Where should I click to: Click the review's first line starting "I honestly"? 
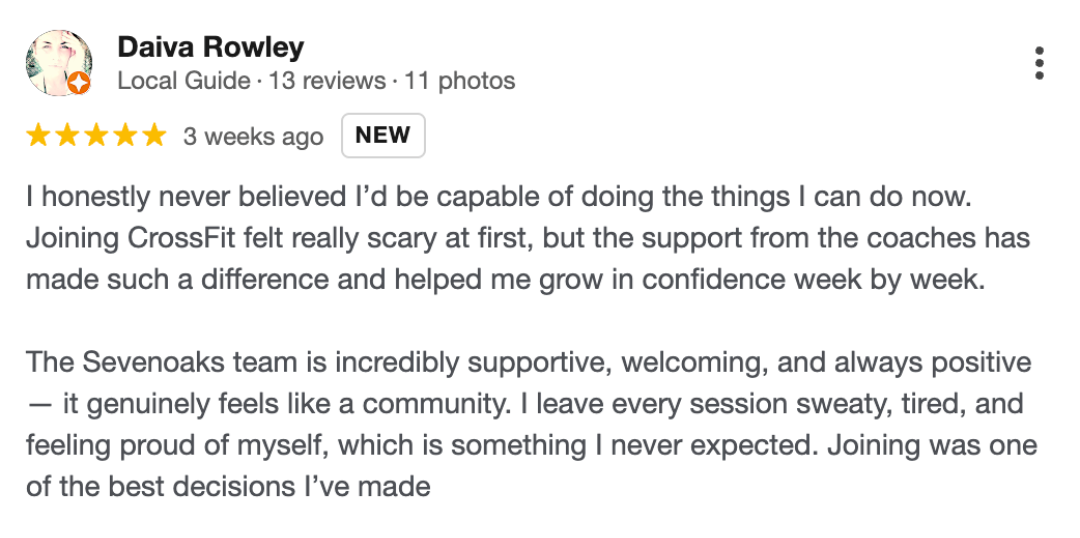498,197
